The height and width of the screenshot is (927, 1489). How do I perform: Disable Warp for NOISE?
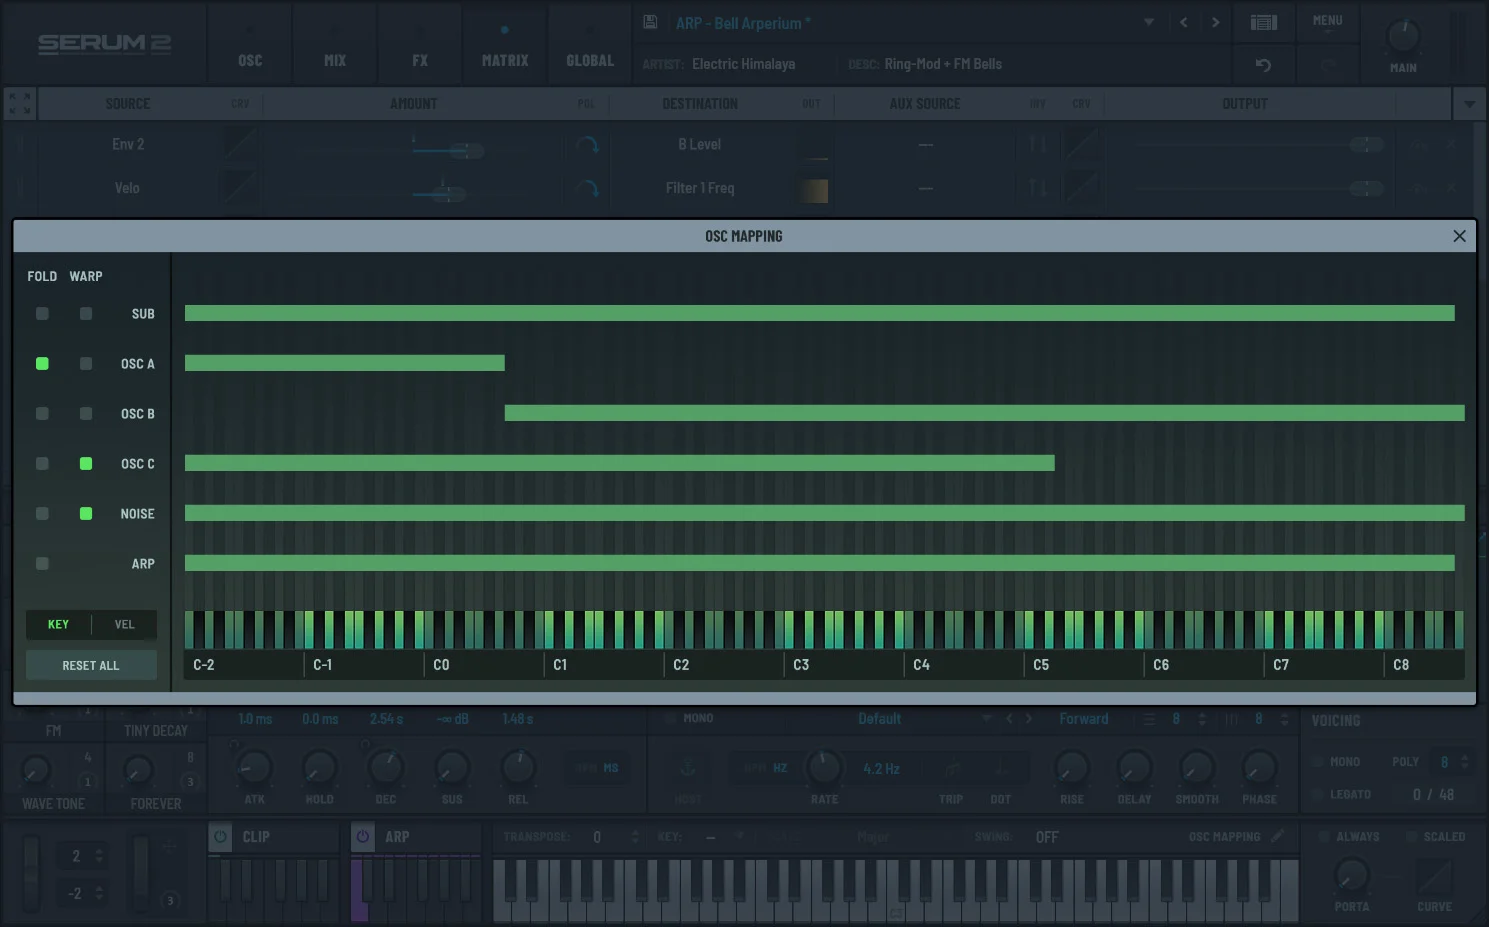[86, 514]
